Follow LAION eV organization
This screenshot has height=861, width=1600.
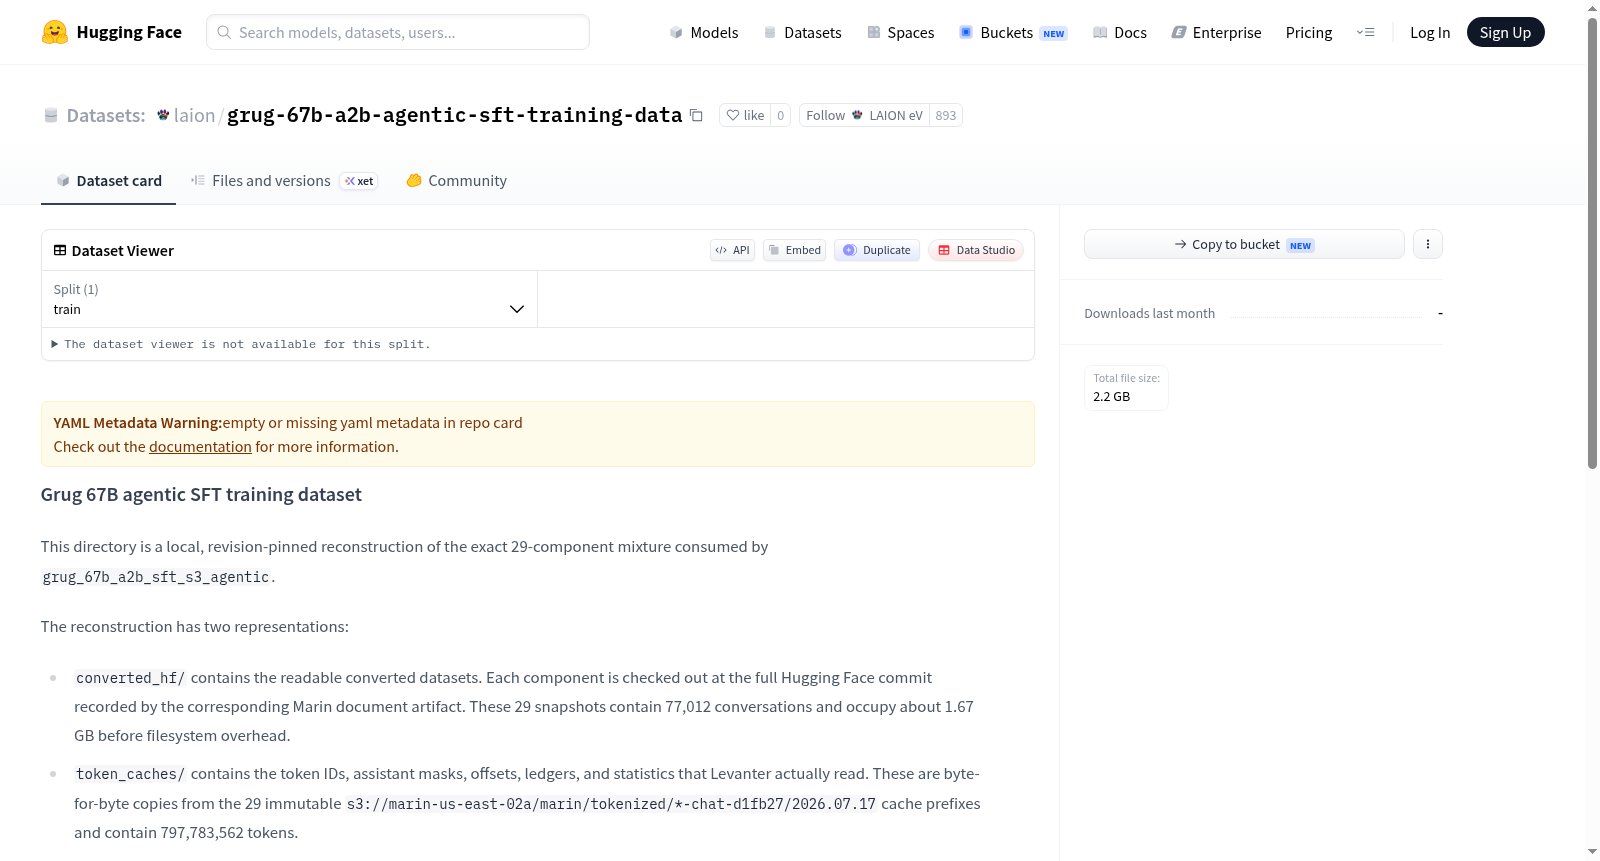point(864,115)
